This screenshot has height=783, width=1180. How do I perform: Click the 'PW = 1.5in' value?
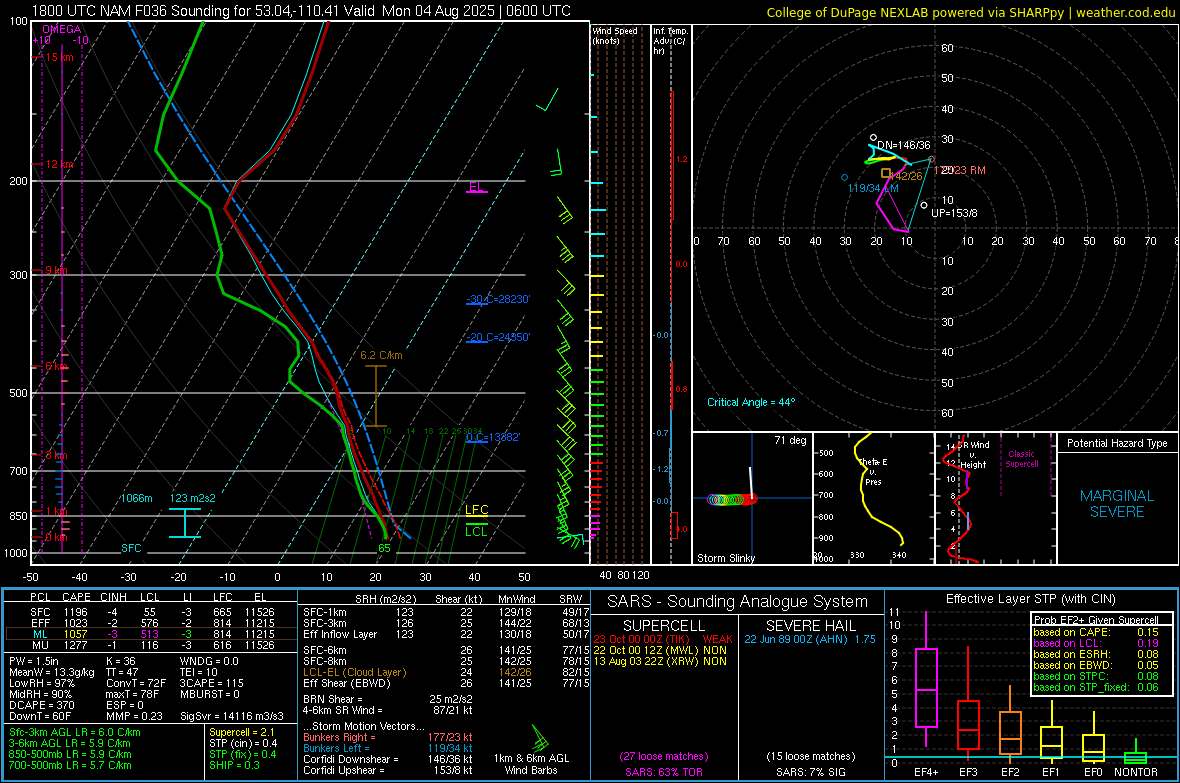coord(34,661)
